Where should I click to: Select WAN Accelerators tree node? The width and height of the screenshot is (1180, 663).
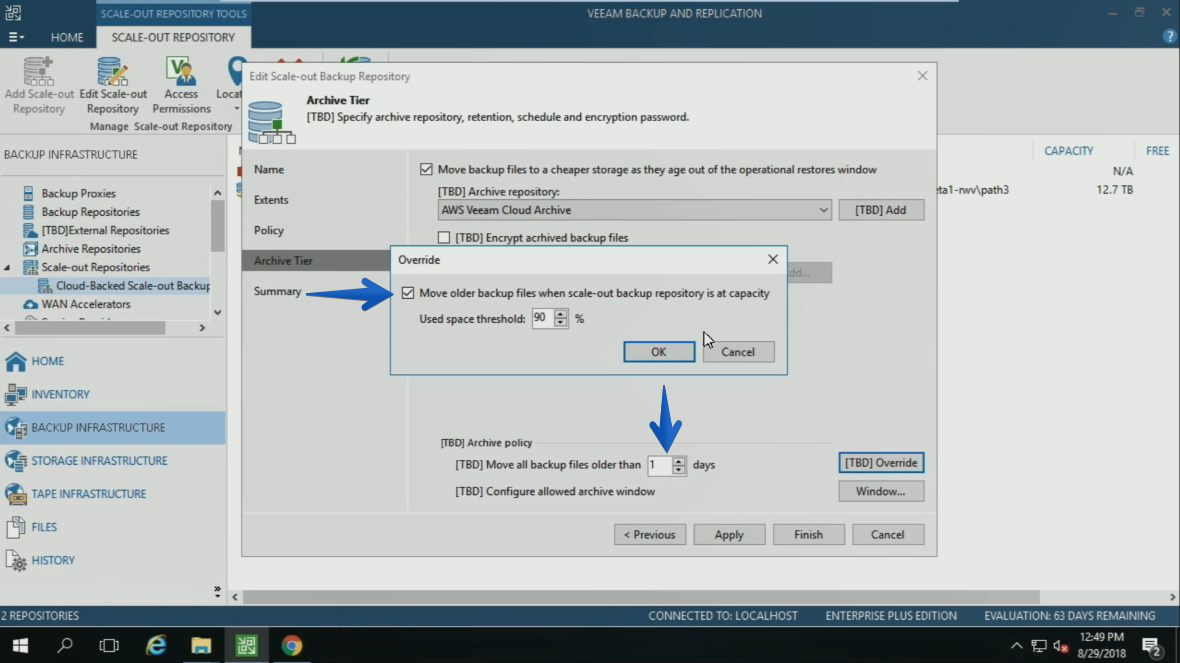coord(86,304)
